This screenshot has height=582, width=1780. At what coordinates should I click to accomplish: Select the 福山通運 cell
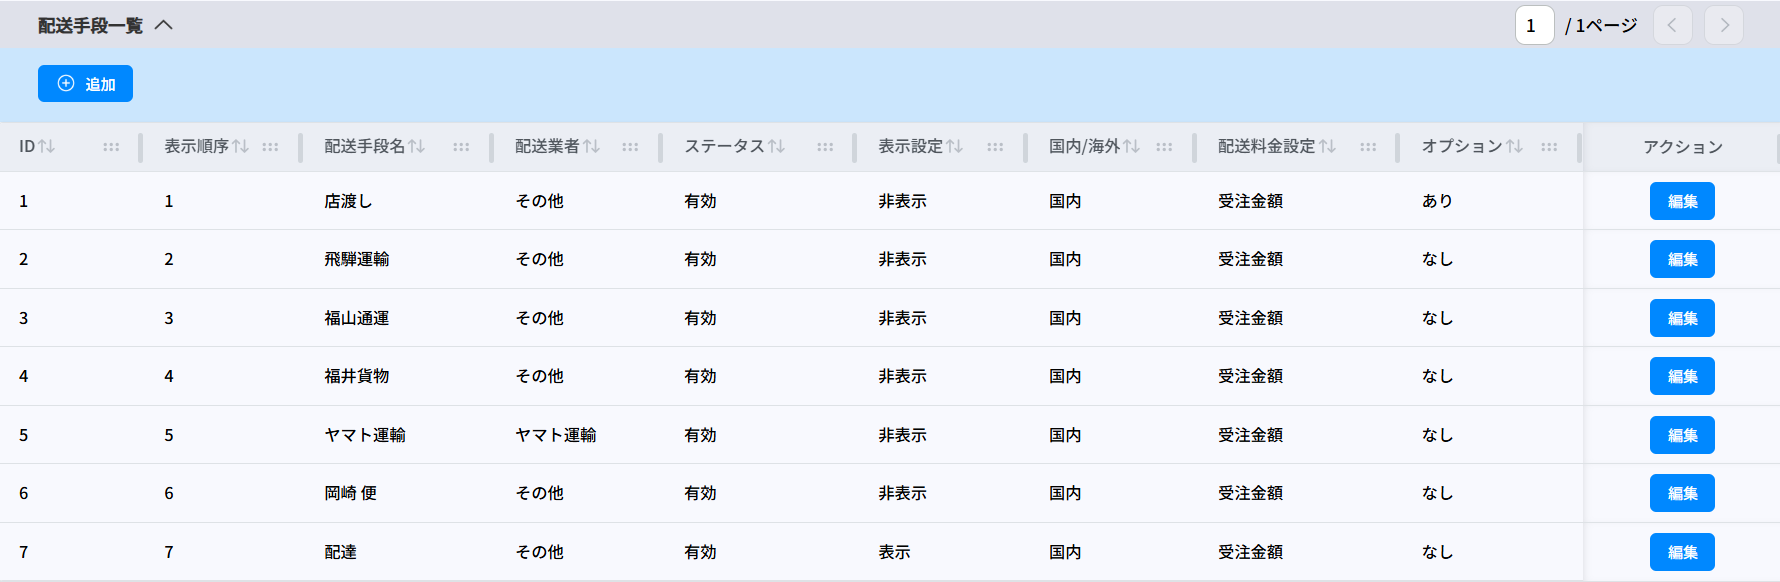(357, 318)
